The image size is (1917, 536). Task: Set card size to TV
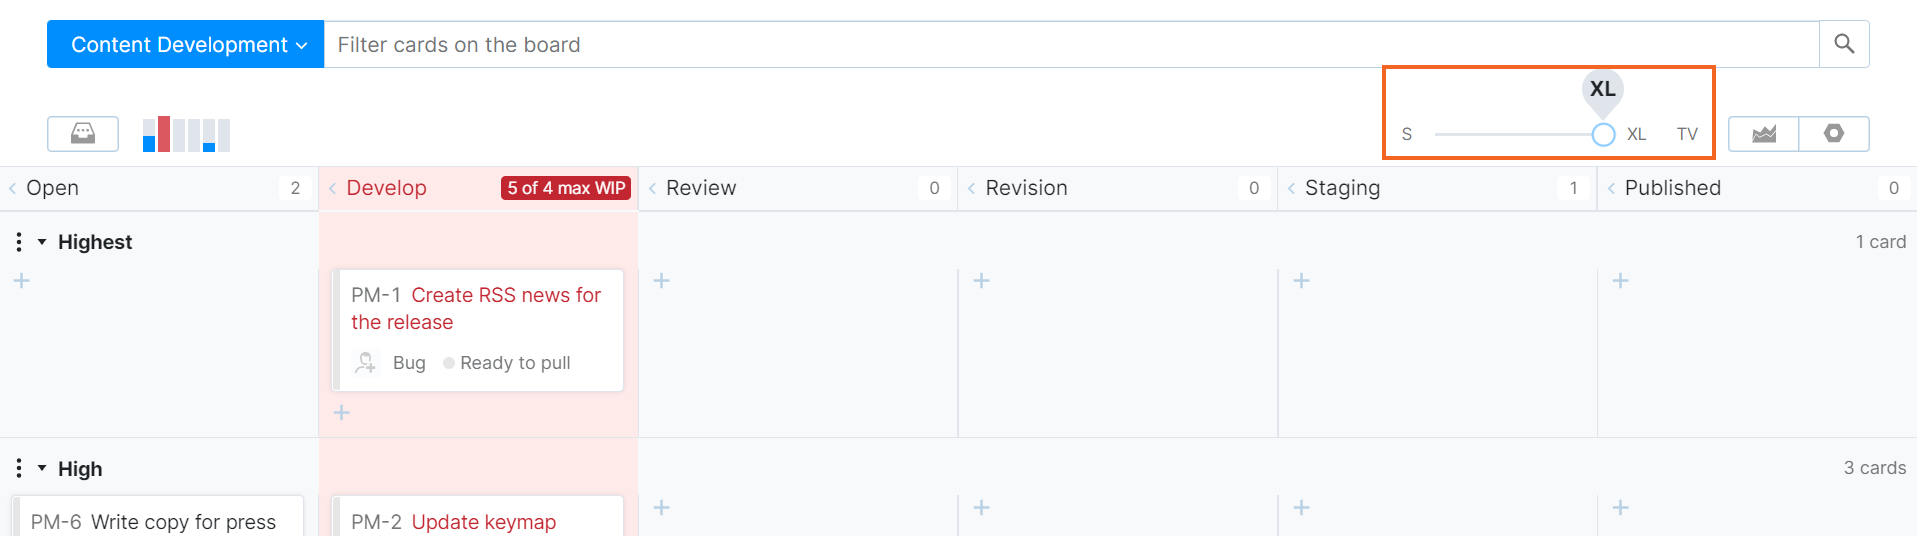coord(1687,134)
